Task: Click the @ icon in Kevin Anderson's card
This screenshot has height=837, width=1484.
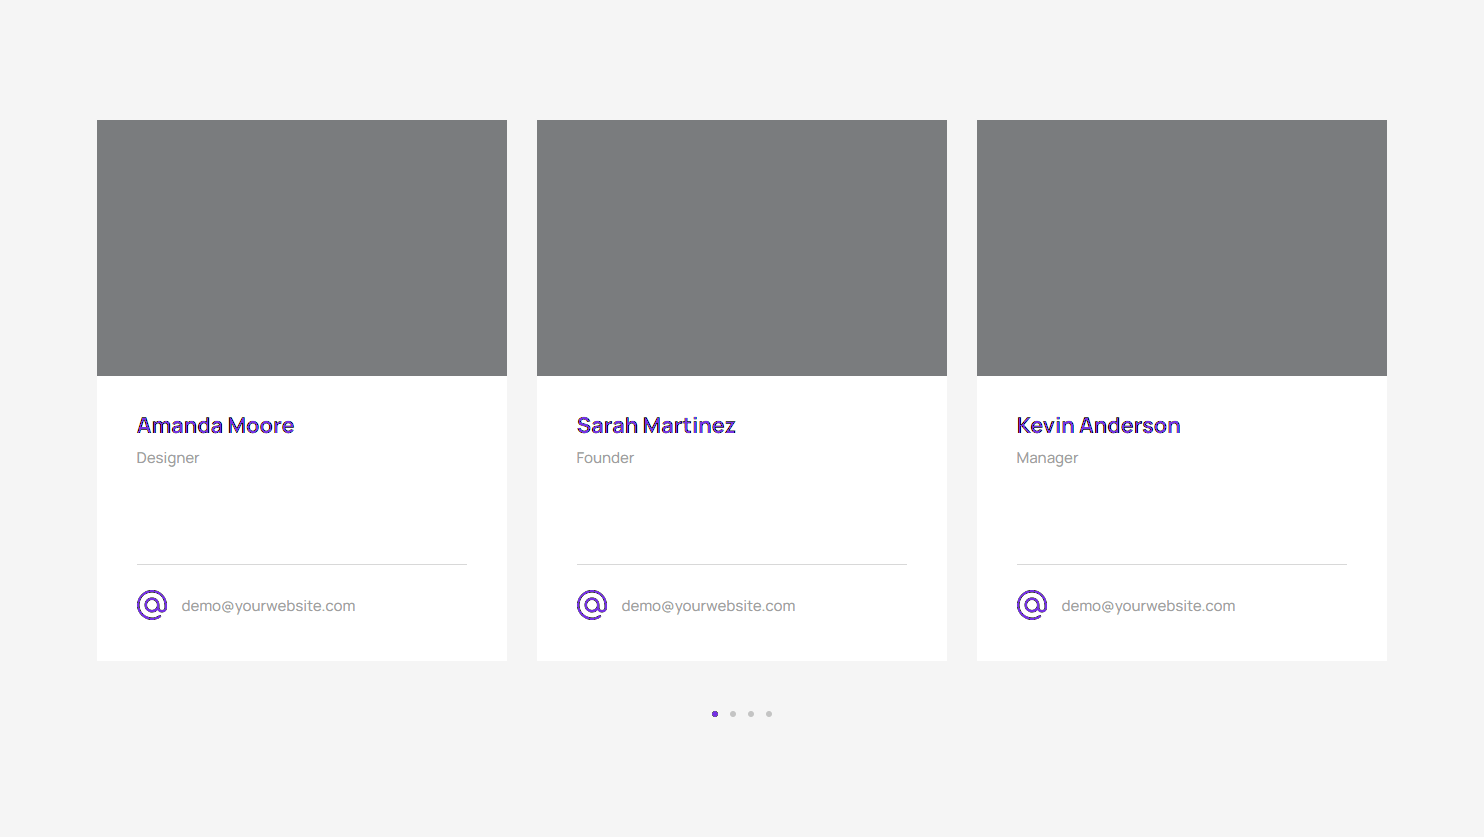Action: 1032,605
